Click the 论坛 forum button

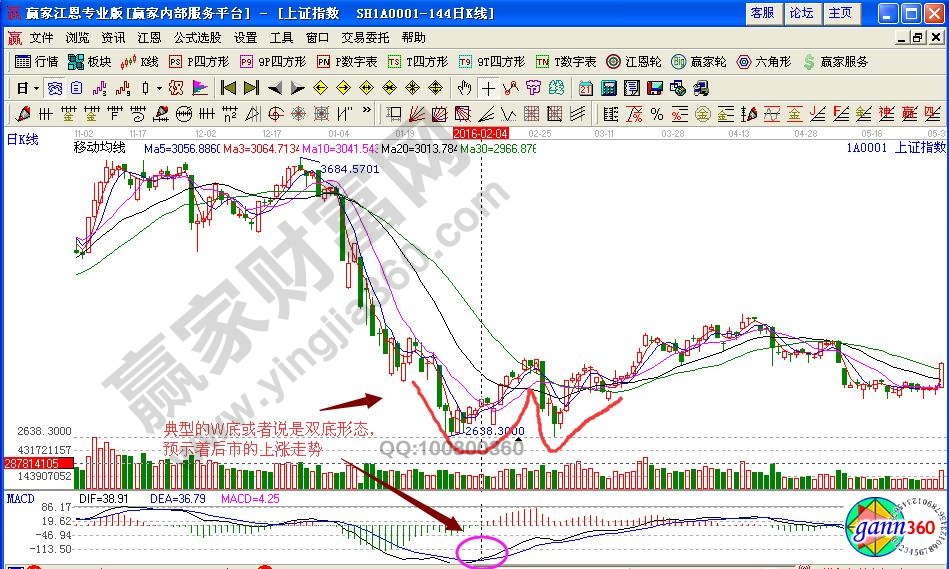click(x=801, y=13)
